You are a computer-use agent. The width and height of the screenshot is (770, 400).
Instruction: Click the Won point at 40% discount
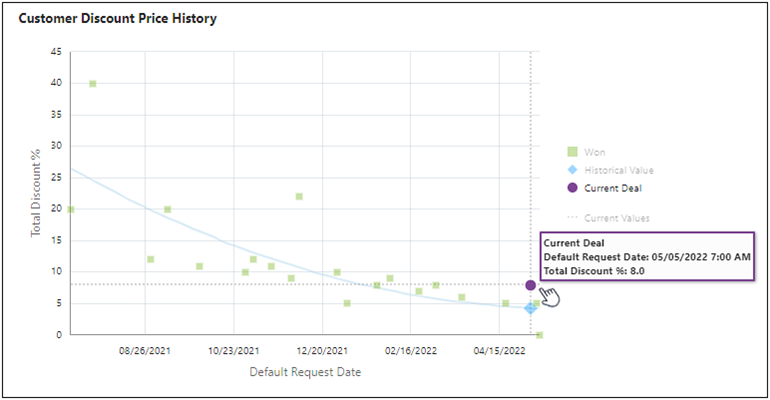(93, 84)
